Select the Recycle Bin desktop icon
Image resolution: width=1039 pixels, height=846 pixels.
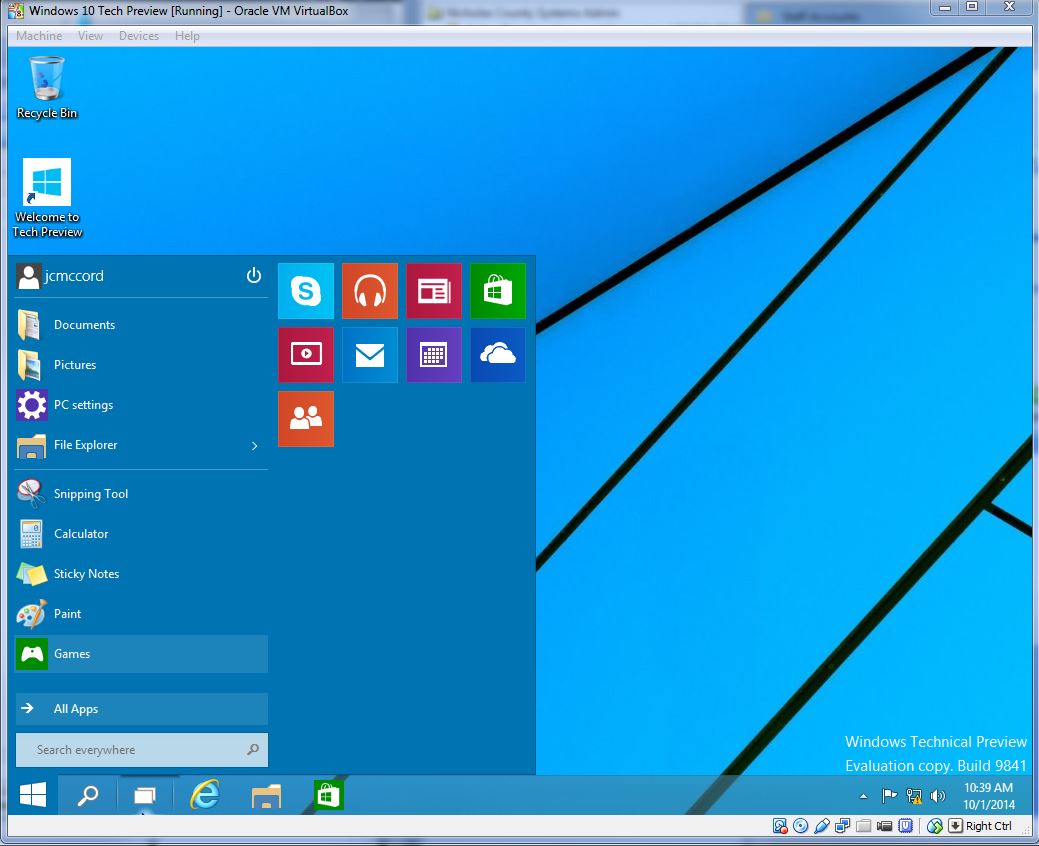(47, 87)
